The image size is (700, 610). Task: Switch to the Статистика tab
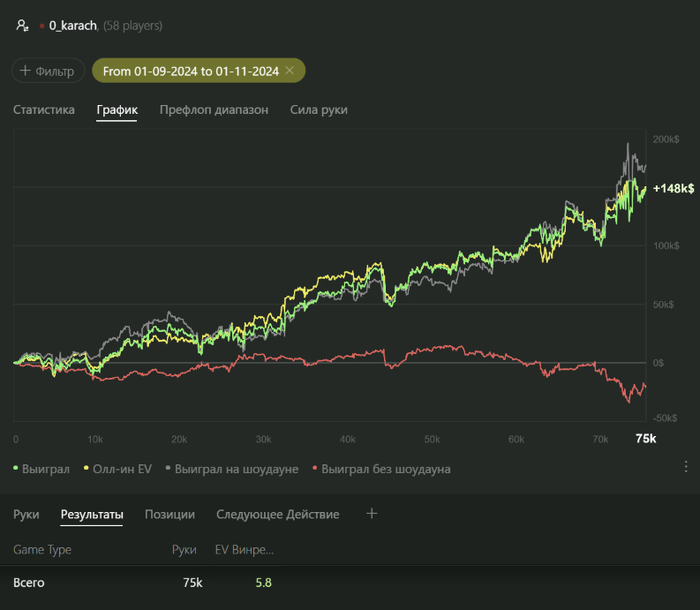pos(44,110)
